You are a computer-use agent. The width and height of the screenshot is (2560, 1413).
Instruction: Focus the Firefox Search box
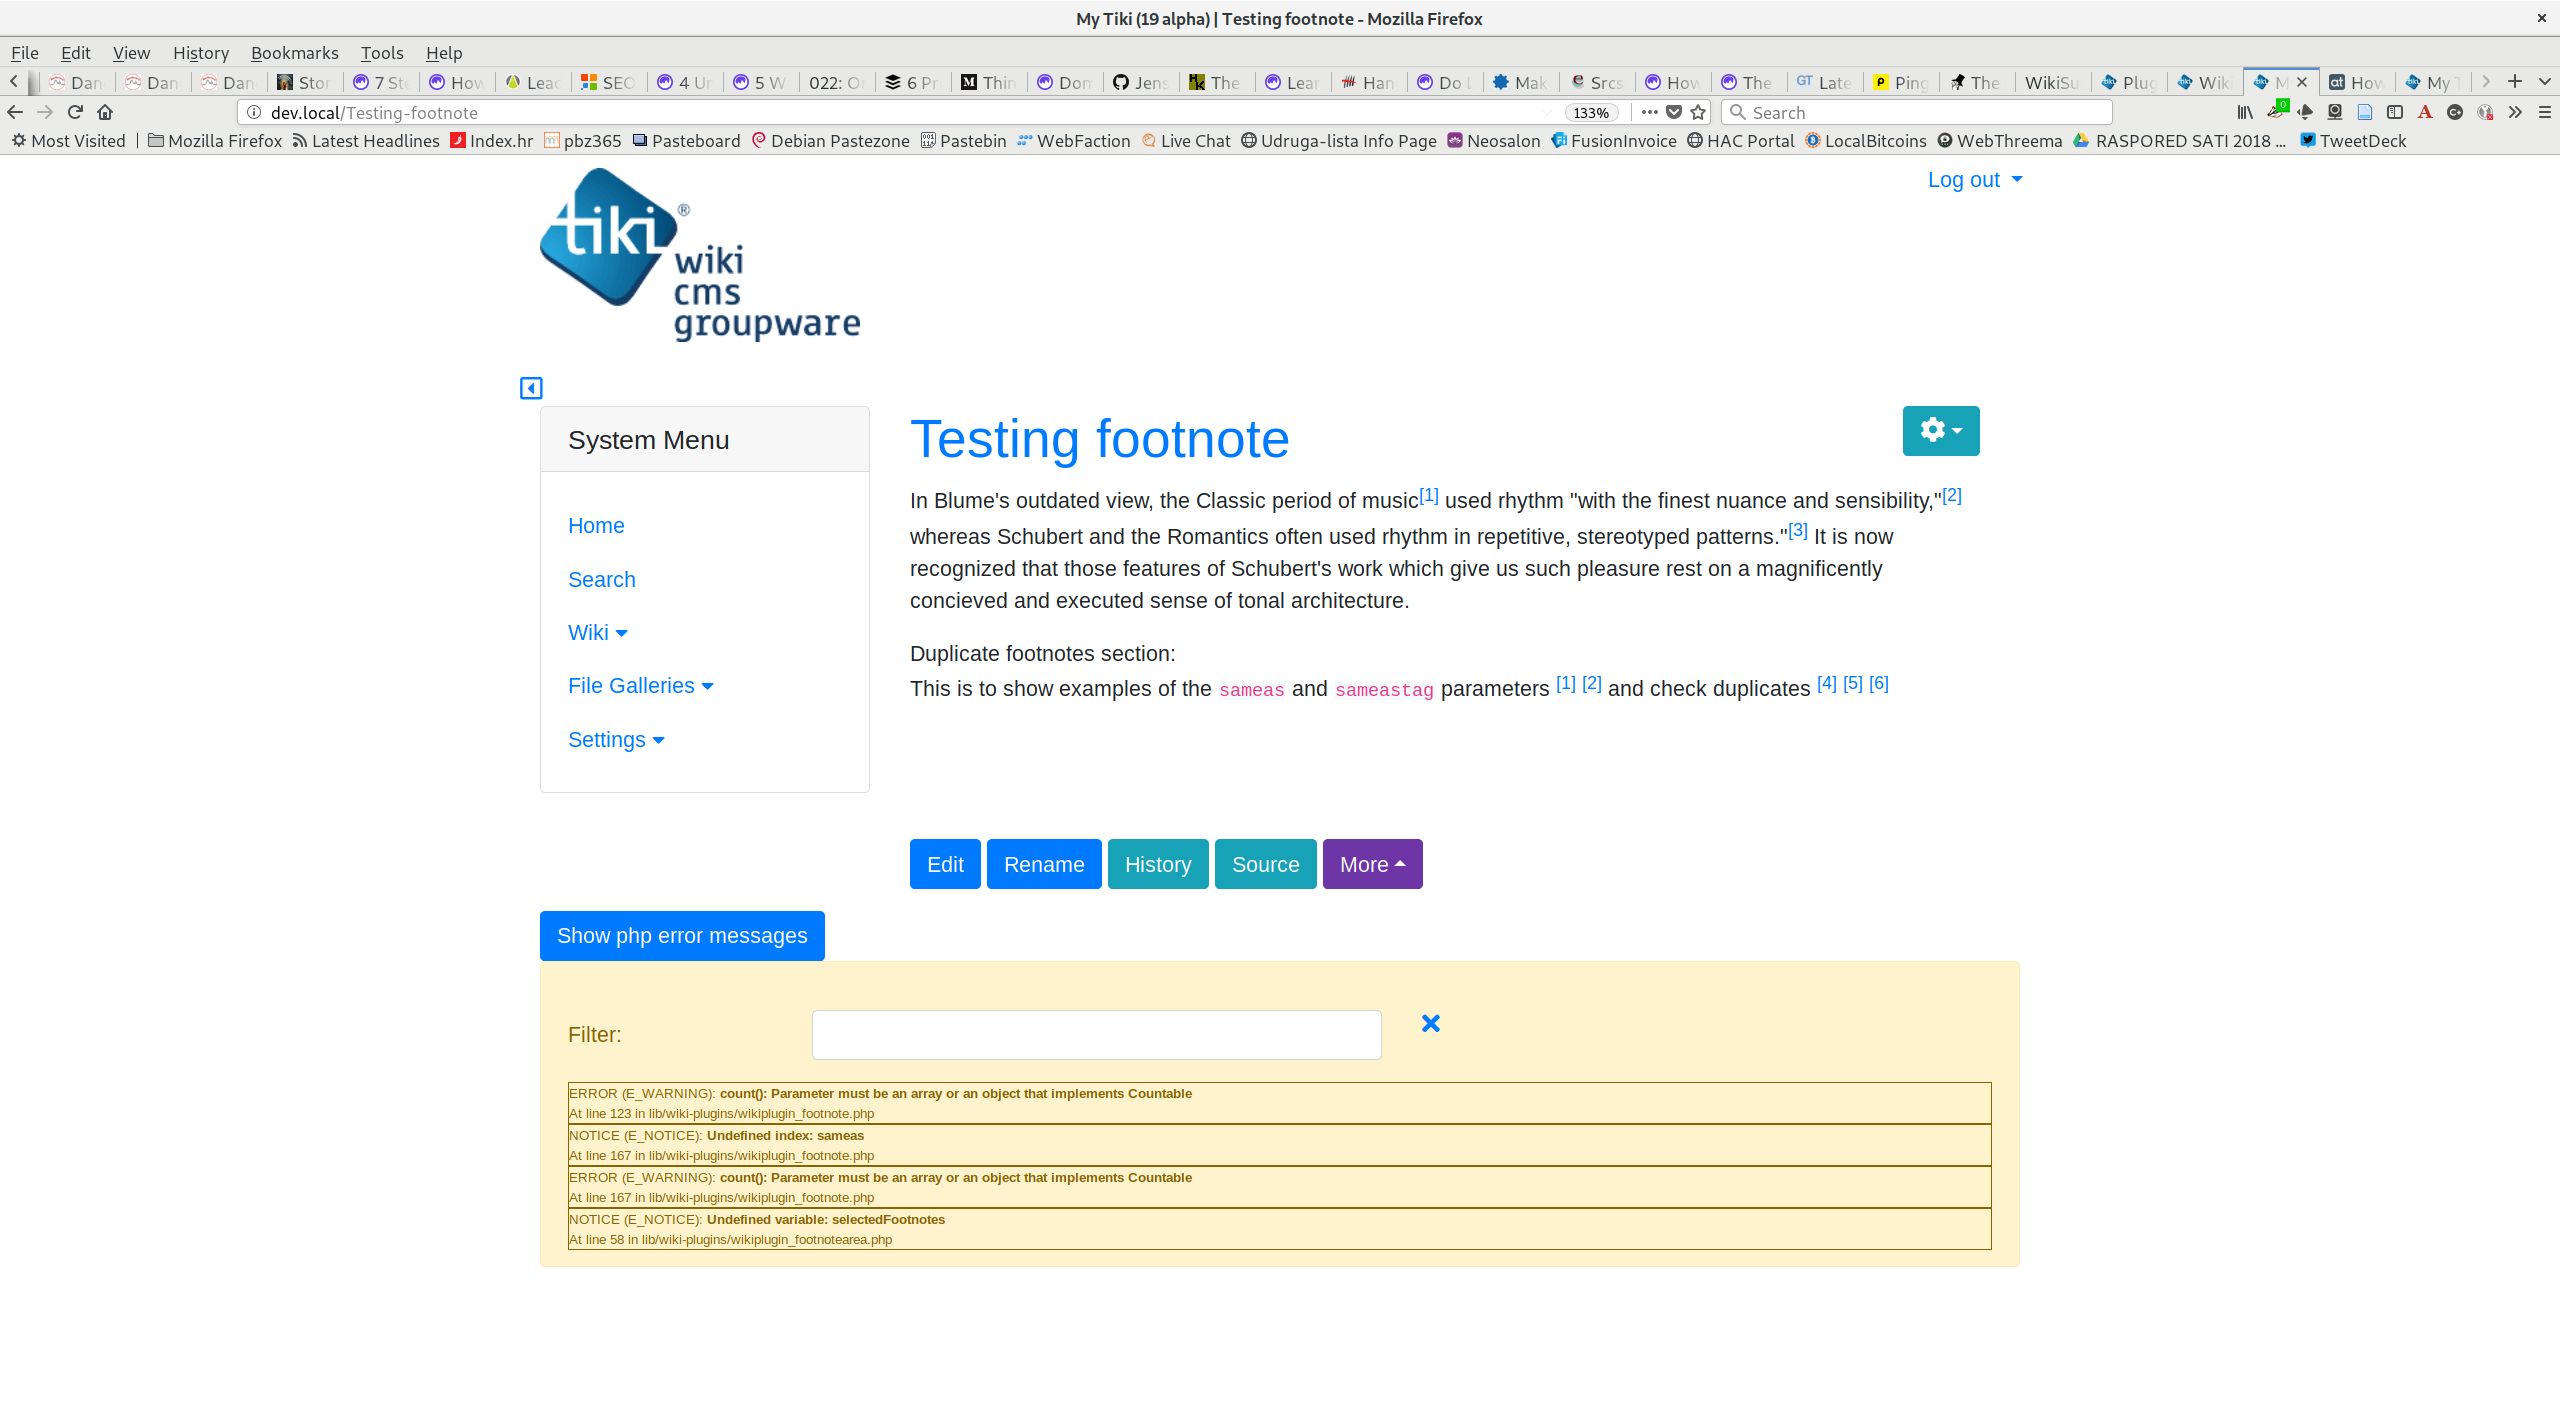tap(1917, 112)
